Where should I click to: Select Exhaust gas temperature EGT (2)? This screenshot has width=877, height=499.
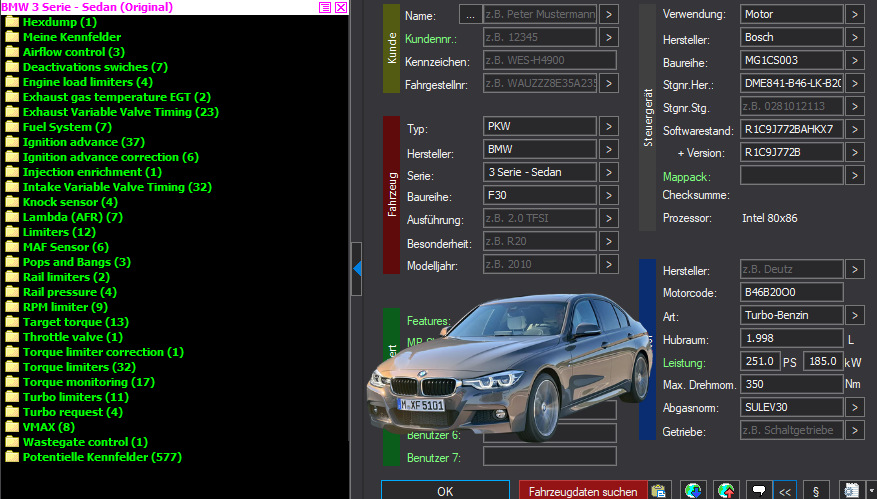point(108,97)
